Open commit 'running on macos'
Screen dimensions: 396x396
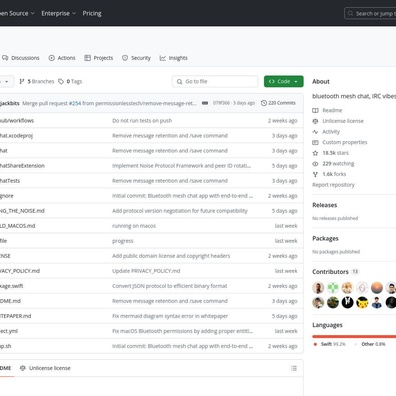click(x=134, y=226)
